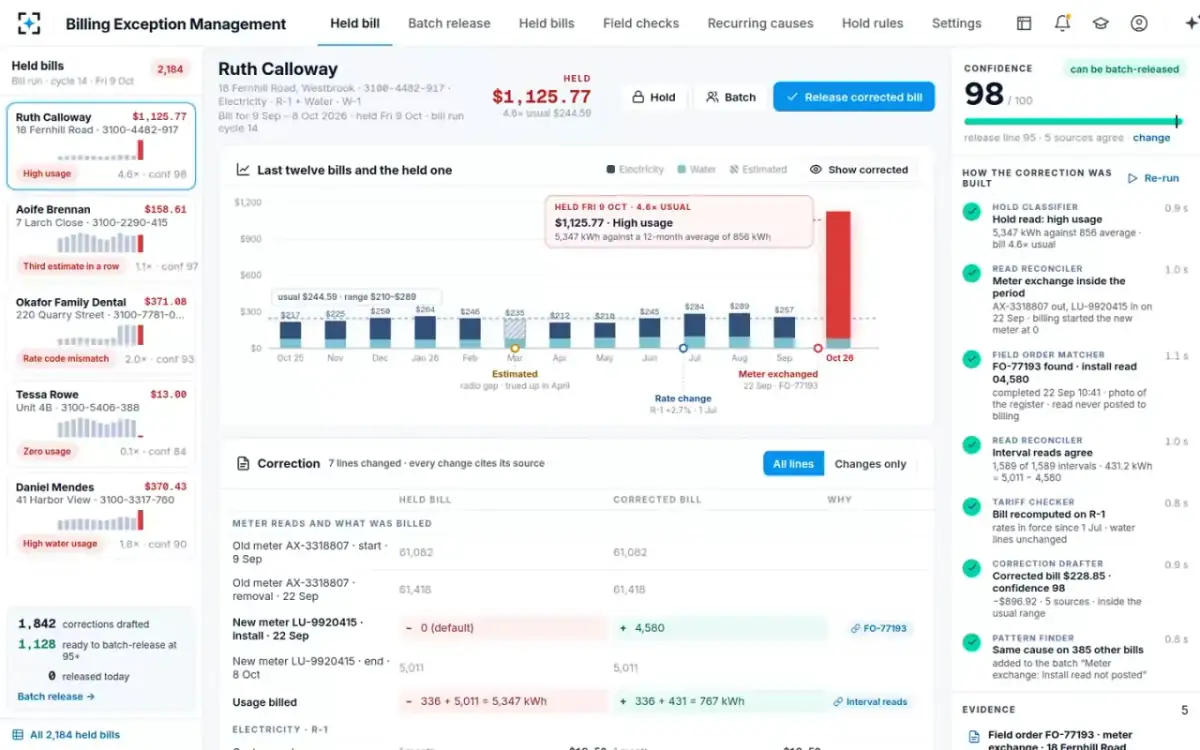1200x750 pixels.
Task: Click green check icon for Field Order Matcher
Action: tap(971, 360)
